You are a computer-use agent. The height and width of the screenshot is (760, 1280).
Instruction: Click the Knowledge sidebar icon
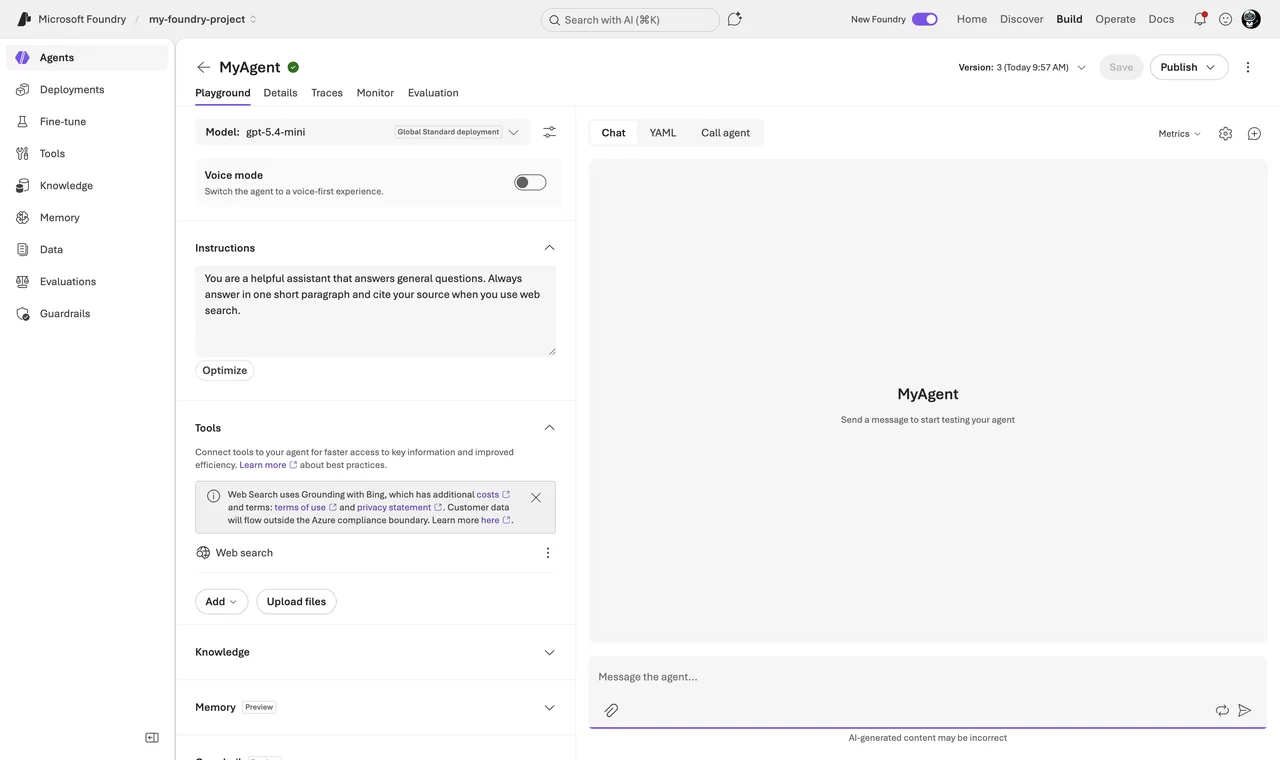coord(22,186)
